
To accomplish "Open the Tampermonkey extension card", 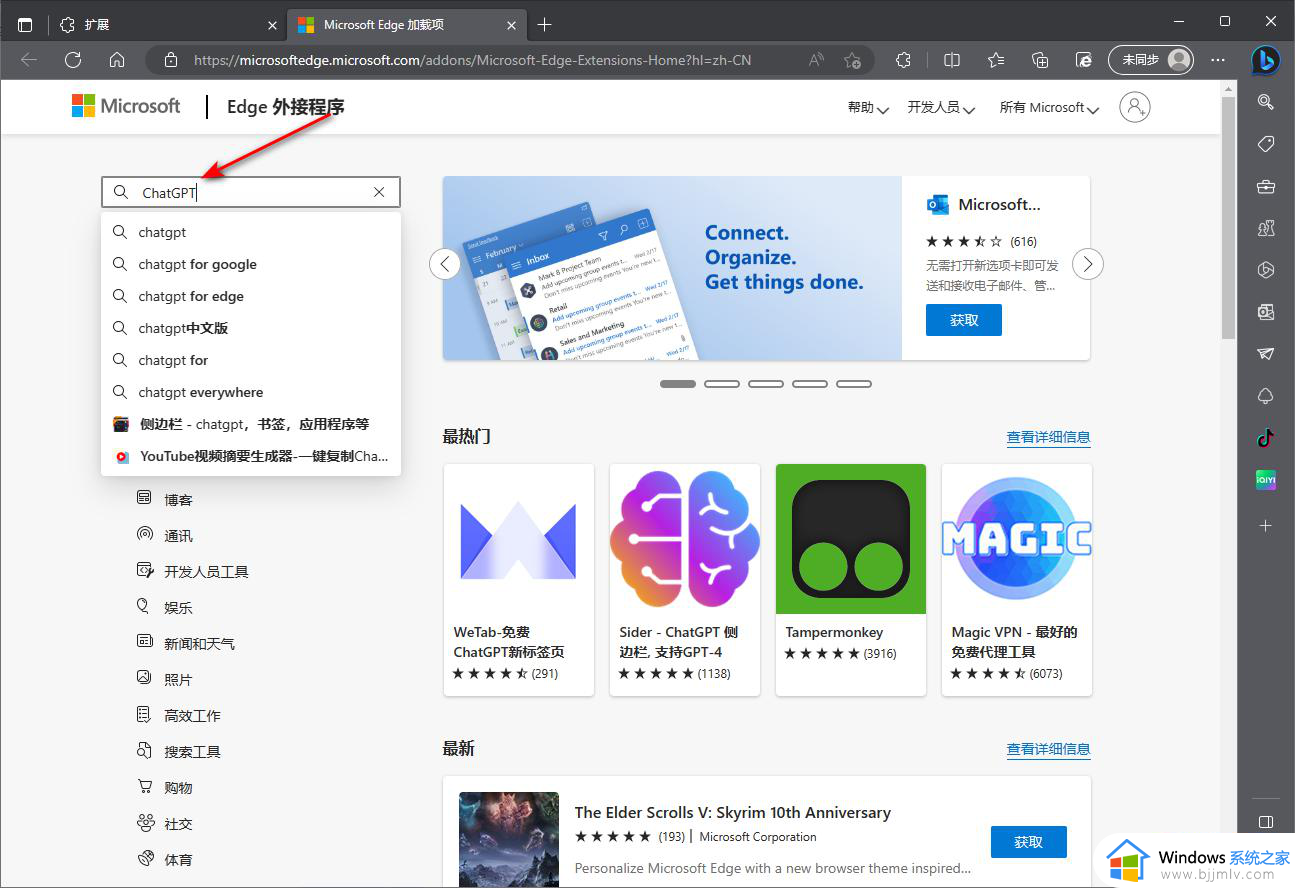I will pos(851,580).
